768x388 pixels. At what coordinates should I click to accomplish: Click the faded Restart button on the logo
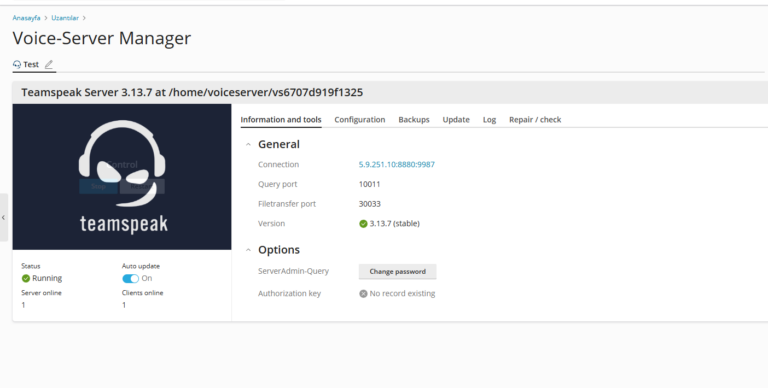click(x=142, y=186)
